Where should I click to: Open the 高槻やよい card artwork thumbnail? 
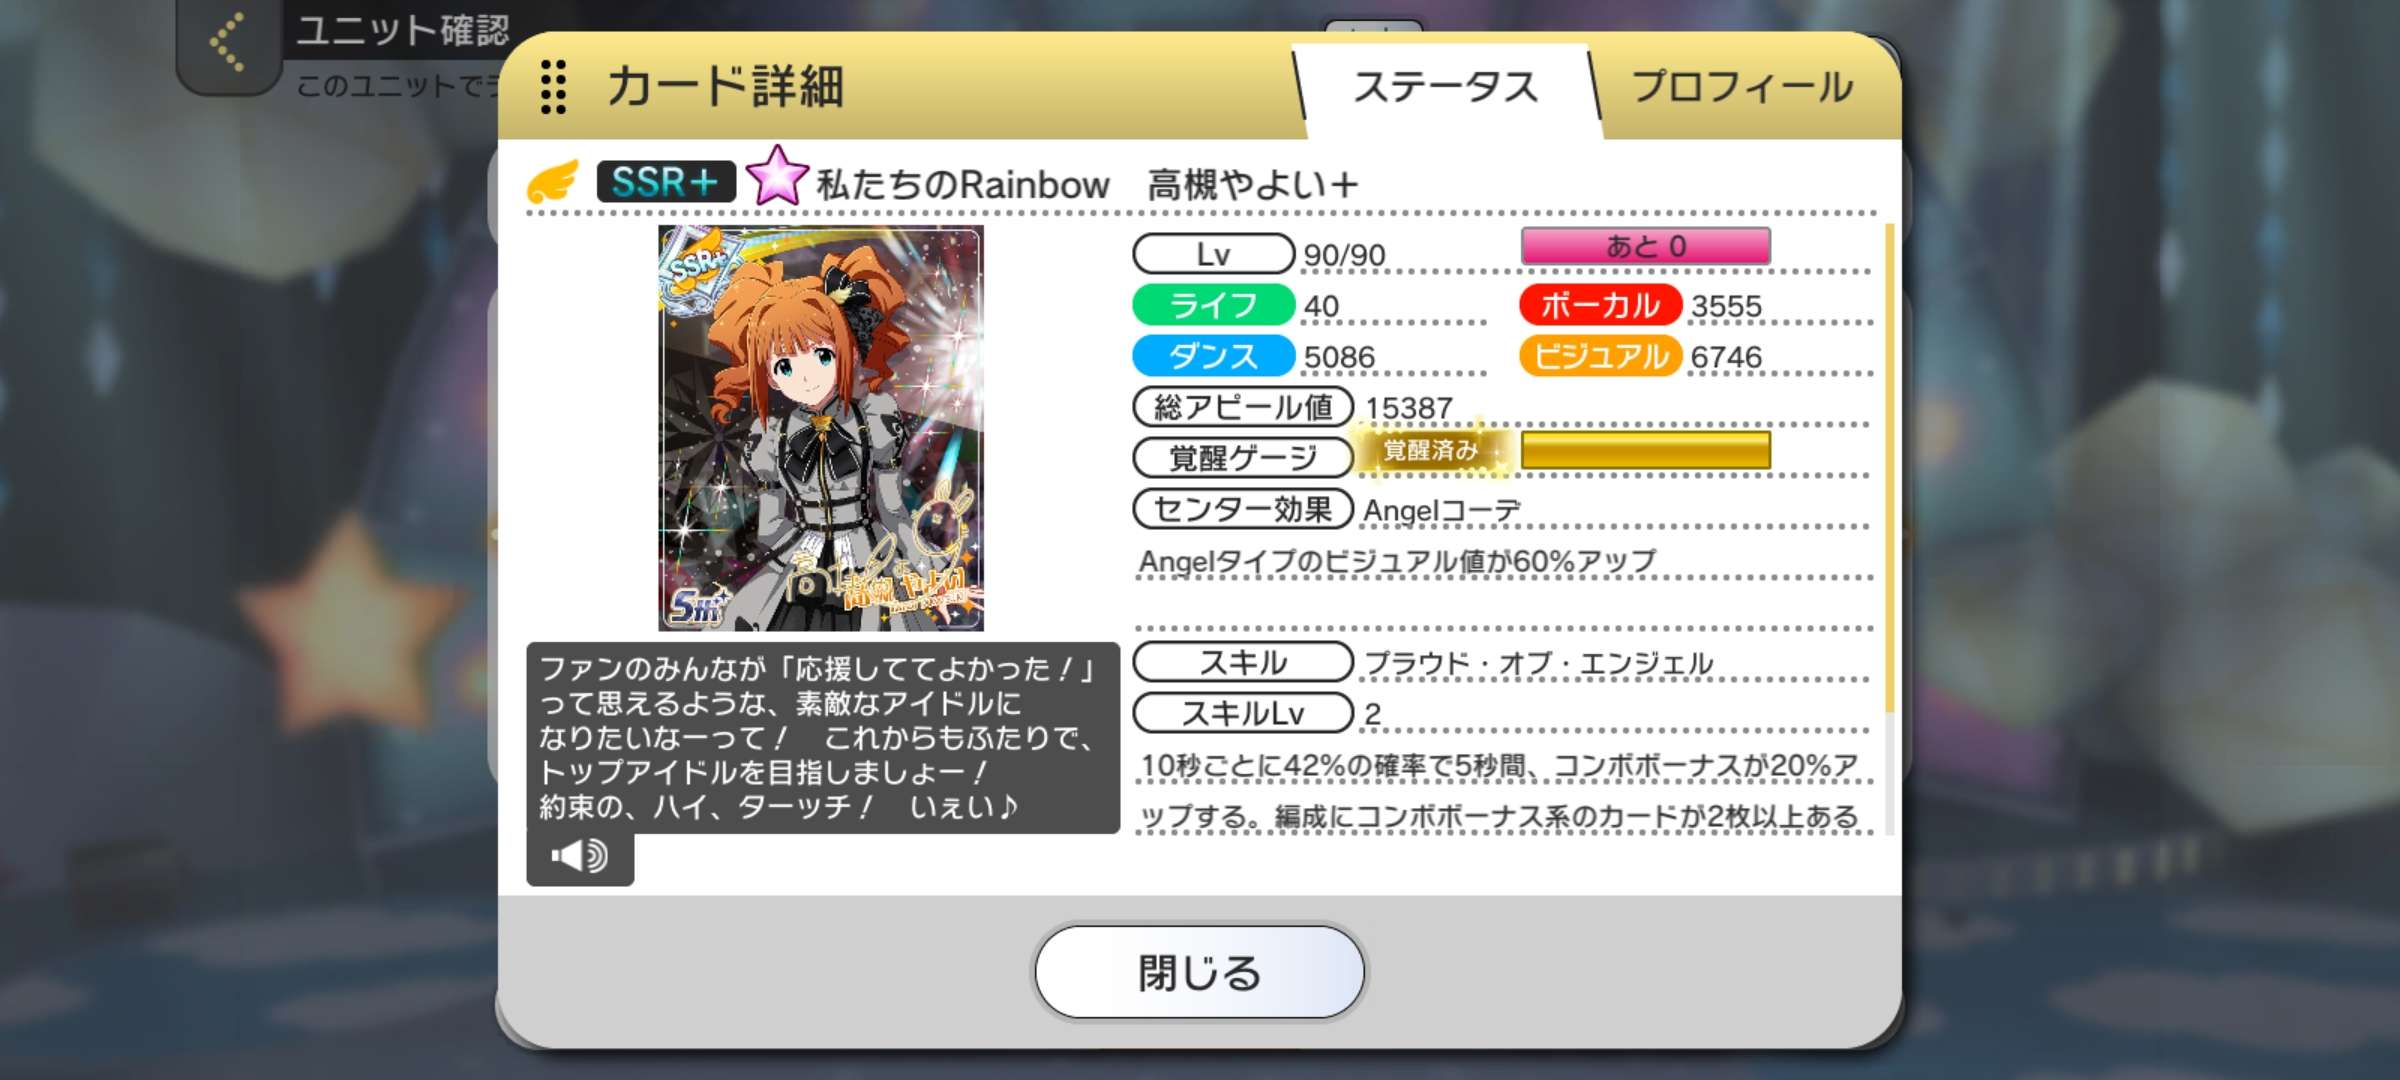(821, 428)
